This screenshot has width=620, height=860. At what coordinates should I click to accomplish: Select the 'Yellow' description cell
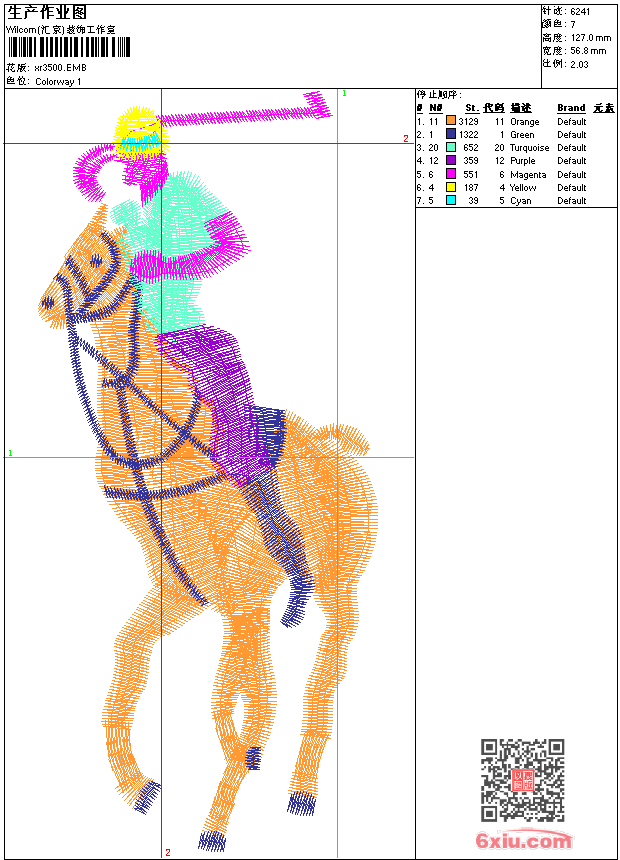[523, 188]
